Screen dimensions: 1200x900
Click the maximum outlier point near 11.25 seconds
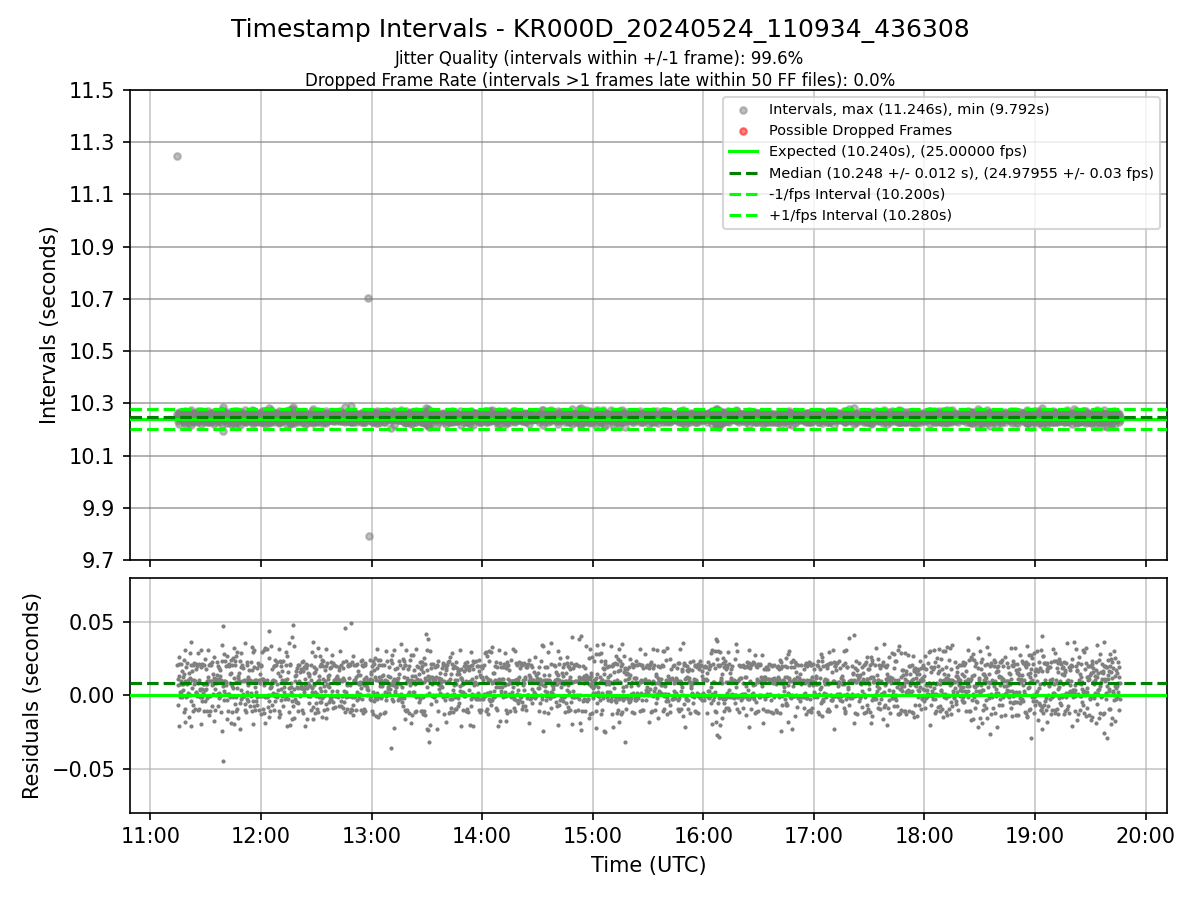click(177, 156)
